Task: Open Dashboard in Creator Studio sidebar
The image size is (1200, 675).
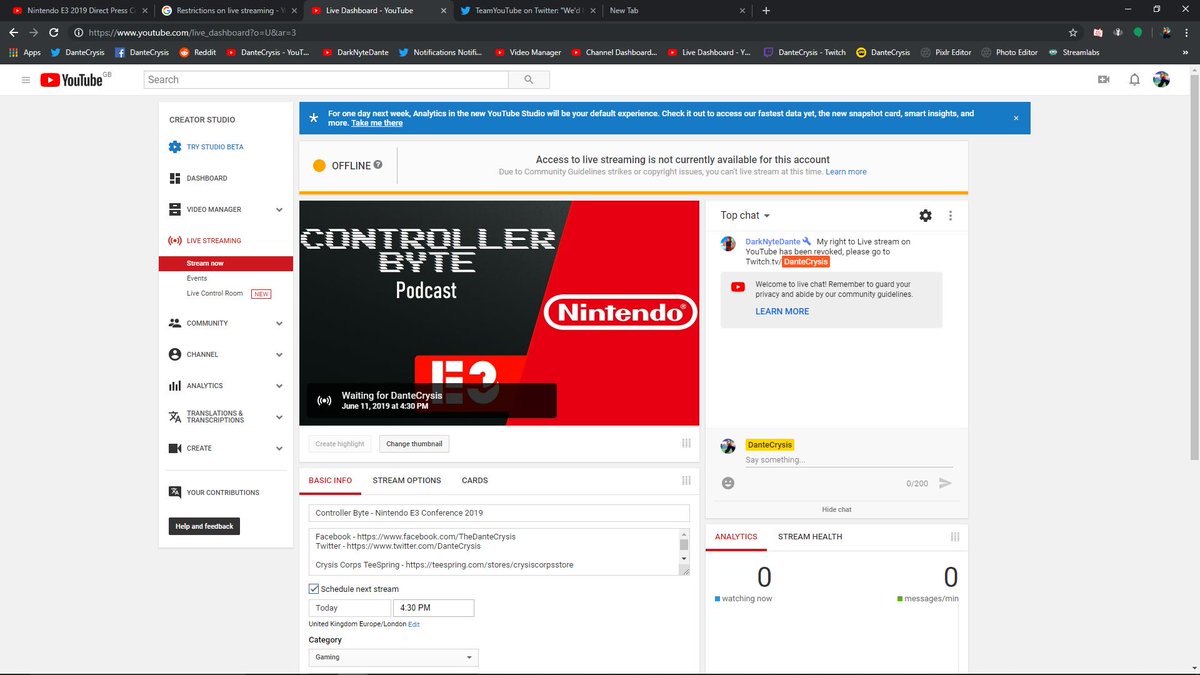Action: [x=206, y=178]
